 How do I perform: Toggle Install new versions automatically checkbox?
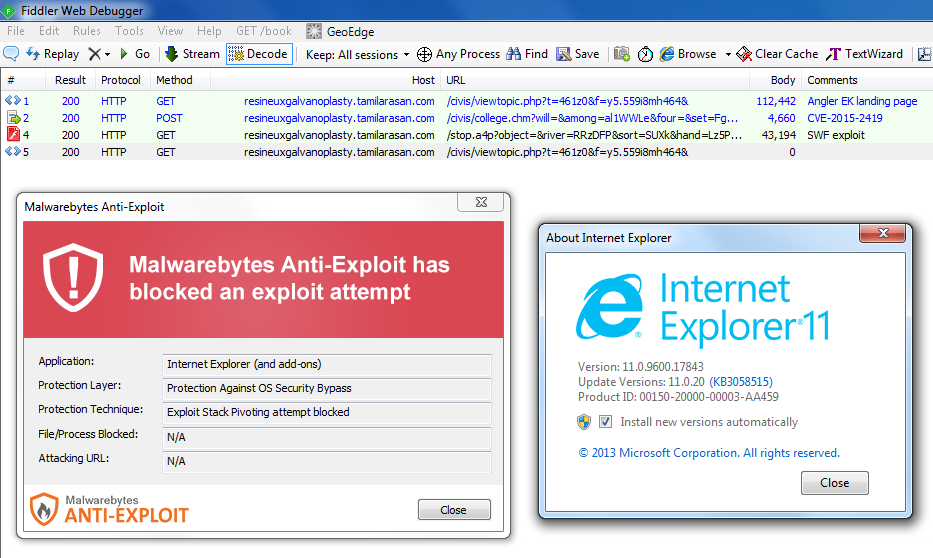605,422
